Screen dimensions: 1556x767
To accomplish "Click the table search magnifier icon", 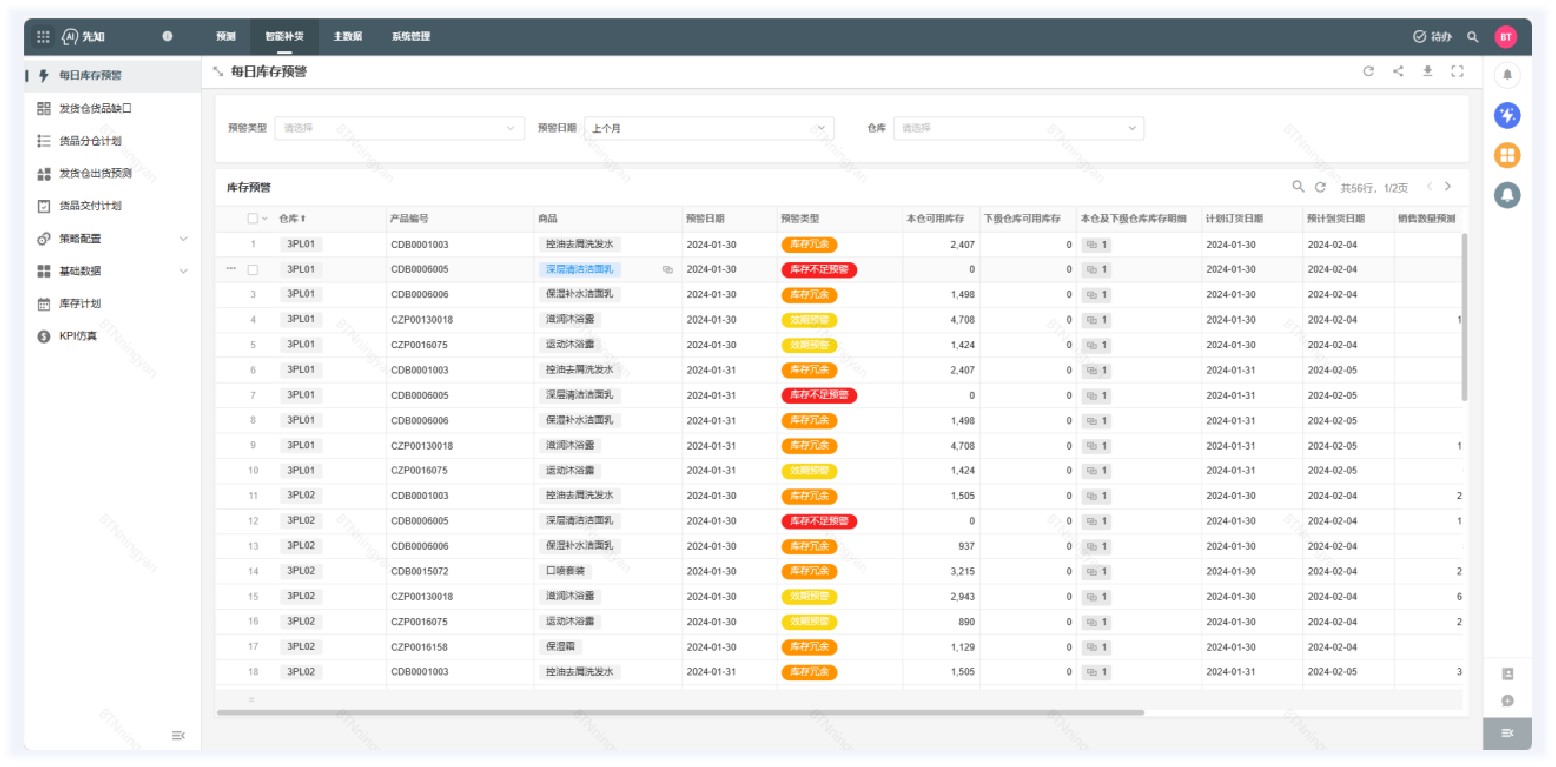I will click(1298, 187).
